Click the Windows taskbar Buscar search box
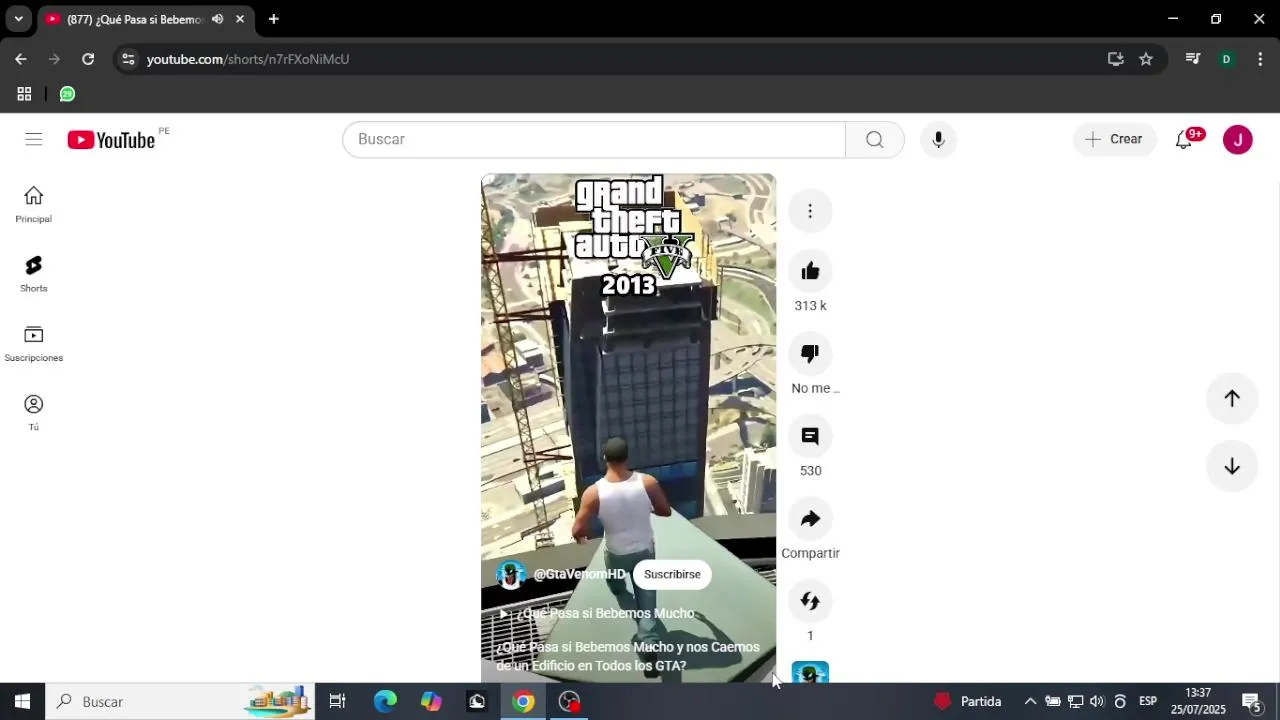This screenshot has width=1280, height=720. pos(180,702)
